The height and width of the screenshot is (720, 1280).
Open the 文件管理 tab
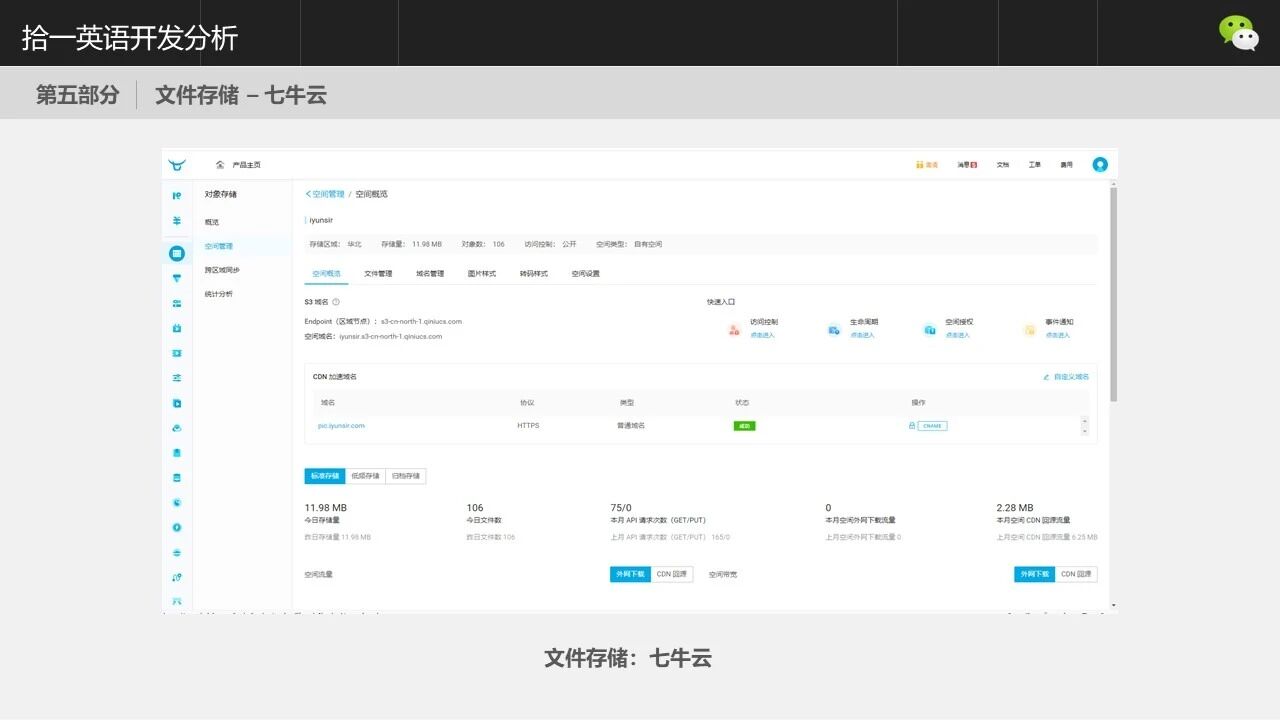coord(378,273)
